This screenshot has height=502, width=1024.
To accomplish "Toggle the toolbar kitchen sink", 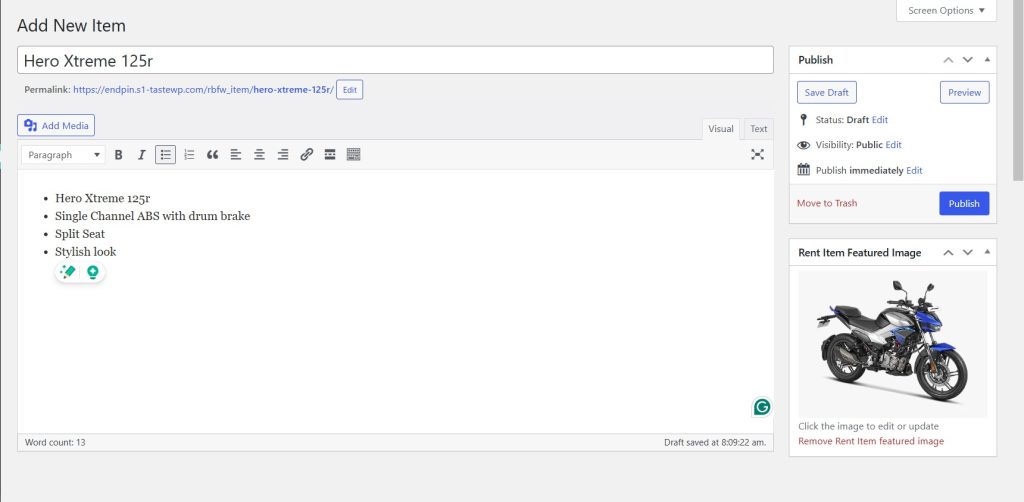I will 353,155.
